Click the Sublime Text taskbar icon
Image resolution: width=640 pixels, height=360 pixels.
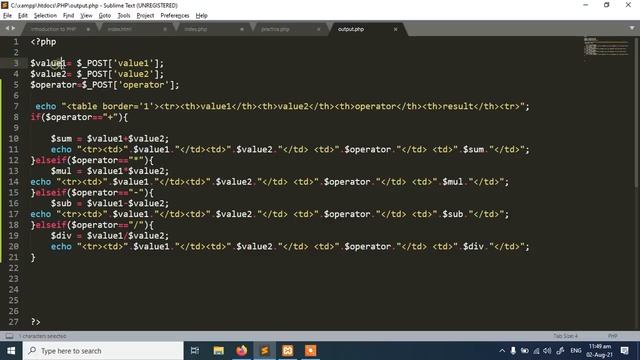tap(264, 351)
